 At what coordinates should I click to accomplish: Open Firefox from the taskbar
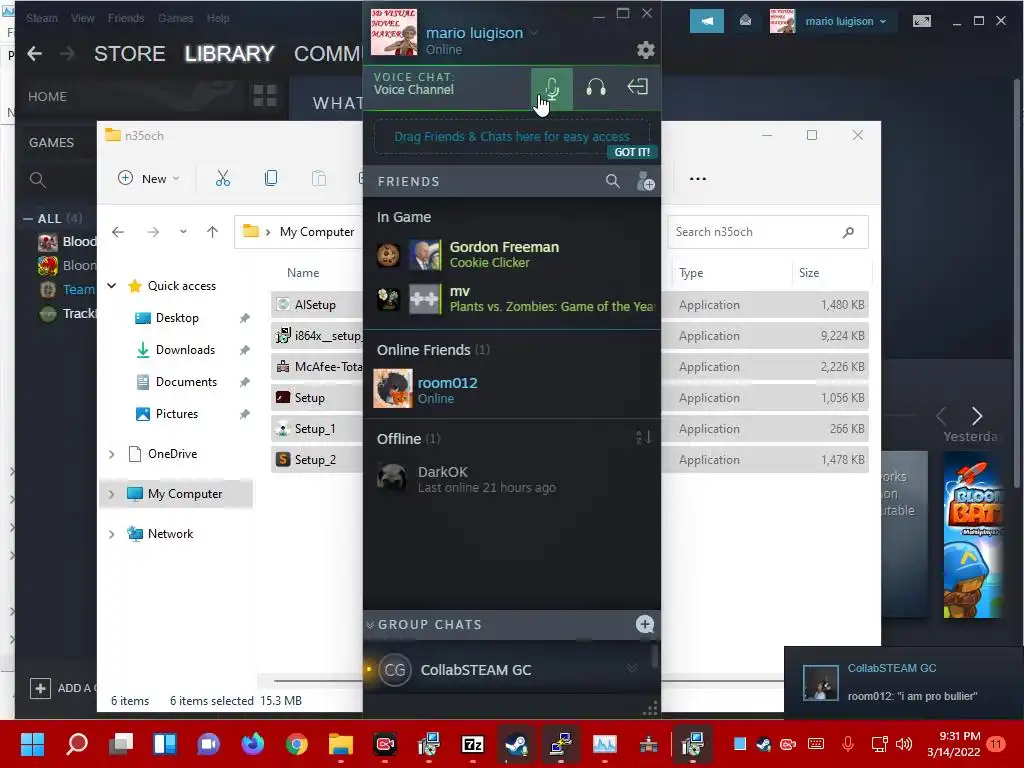point(253,744)
